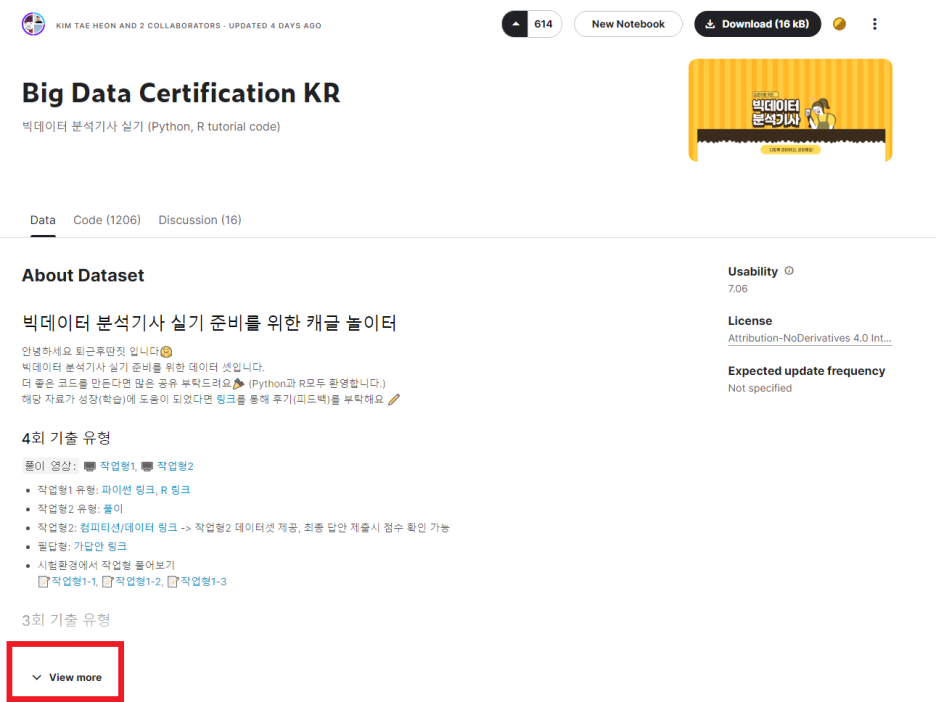Image resolution: width=936 pixels, height=702 pixels.
Task: Open the 컴피티션/데이터 링크 link
Action: [x=128, y=528]
